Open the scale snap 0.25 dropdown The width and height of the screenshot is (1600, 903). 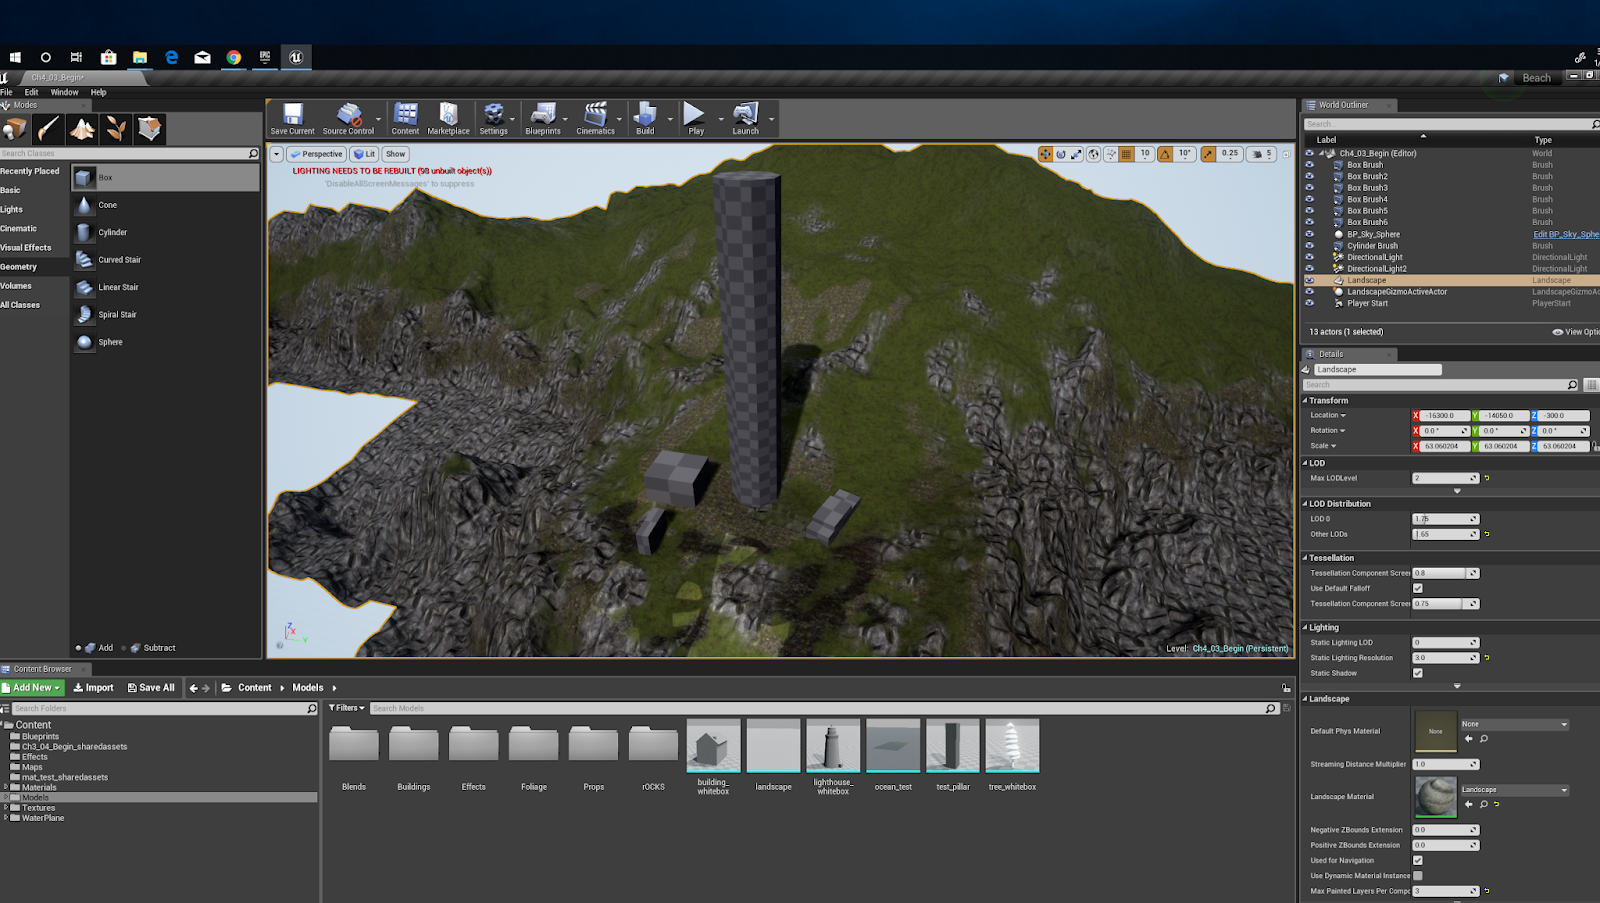tap(1230, 154)
